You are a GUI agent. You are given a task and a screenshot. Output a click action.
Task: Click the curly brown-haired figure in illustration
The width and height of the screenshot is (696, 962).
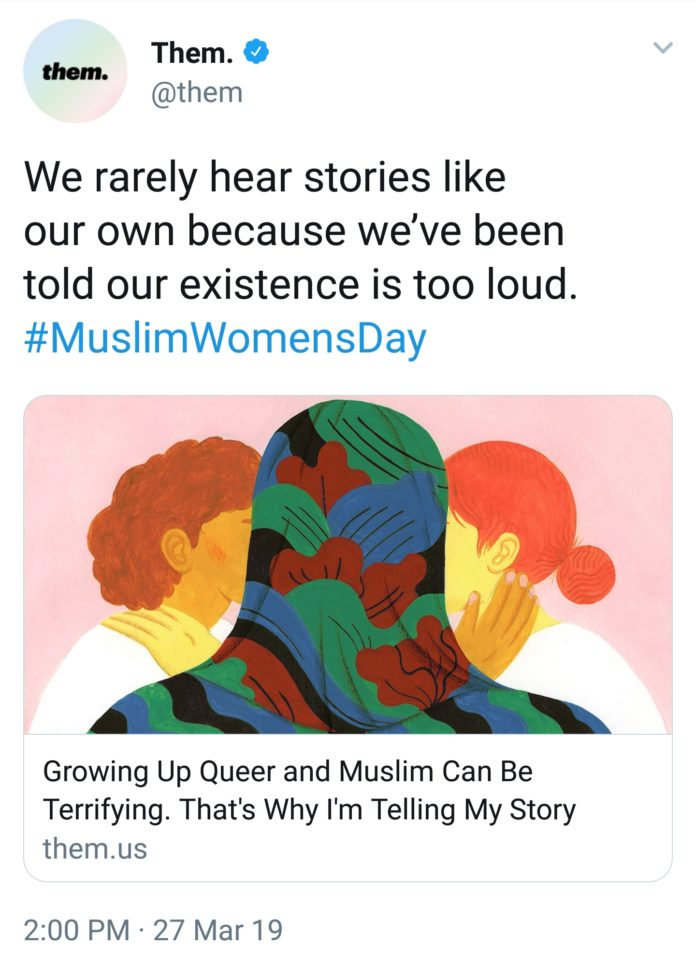point(172,540)
